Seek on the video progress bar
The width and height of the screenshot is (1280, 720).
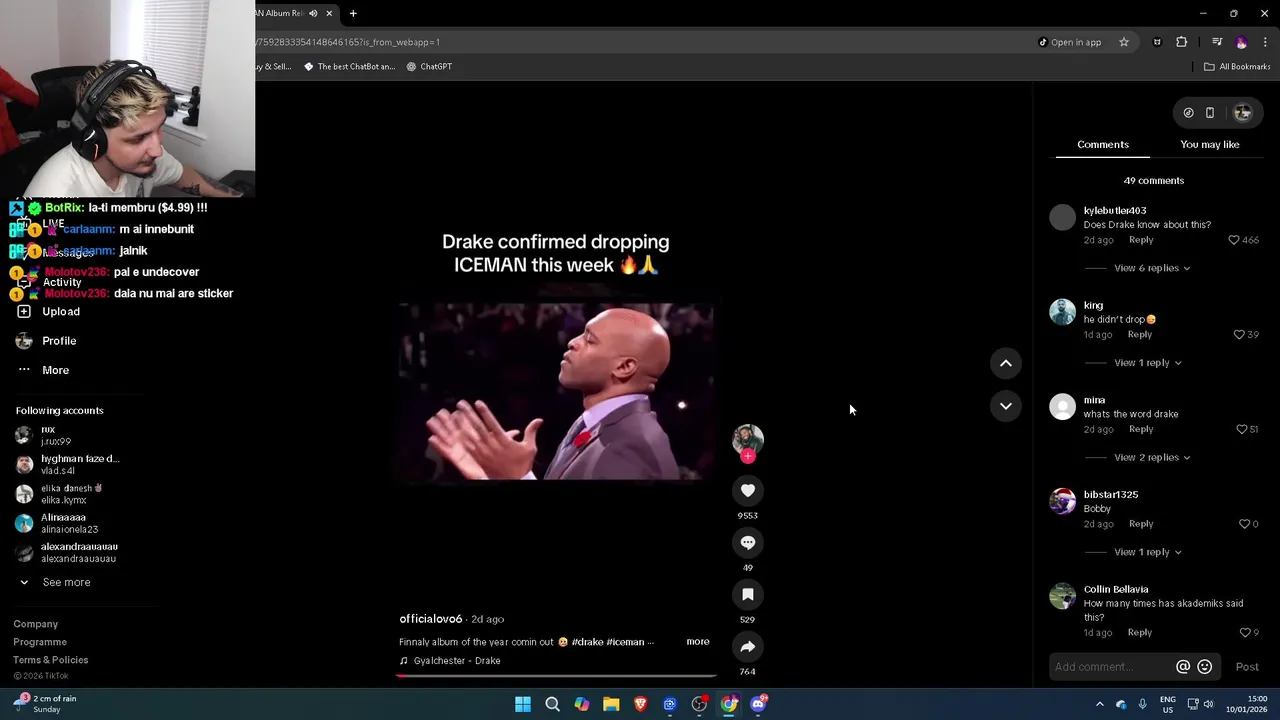click(x=556, y=676)
